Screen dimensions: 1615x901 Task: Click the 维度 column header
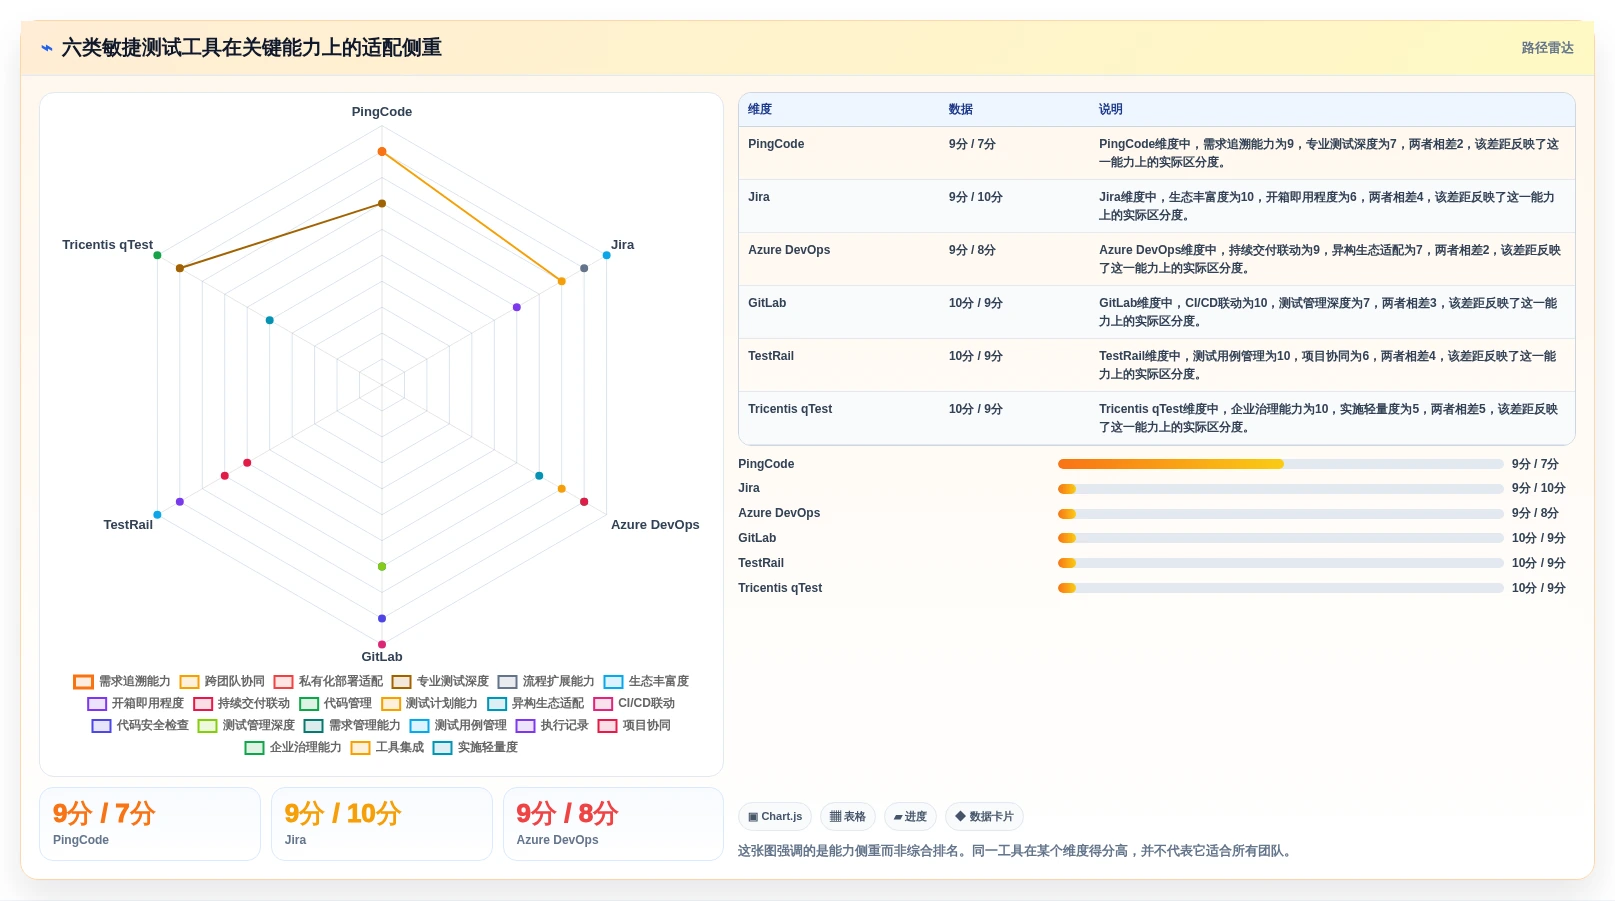tap(760, 109)
